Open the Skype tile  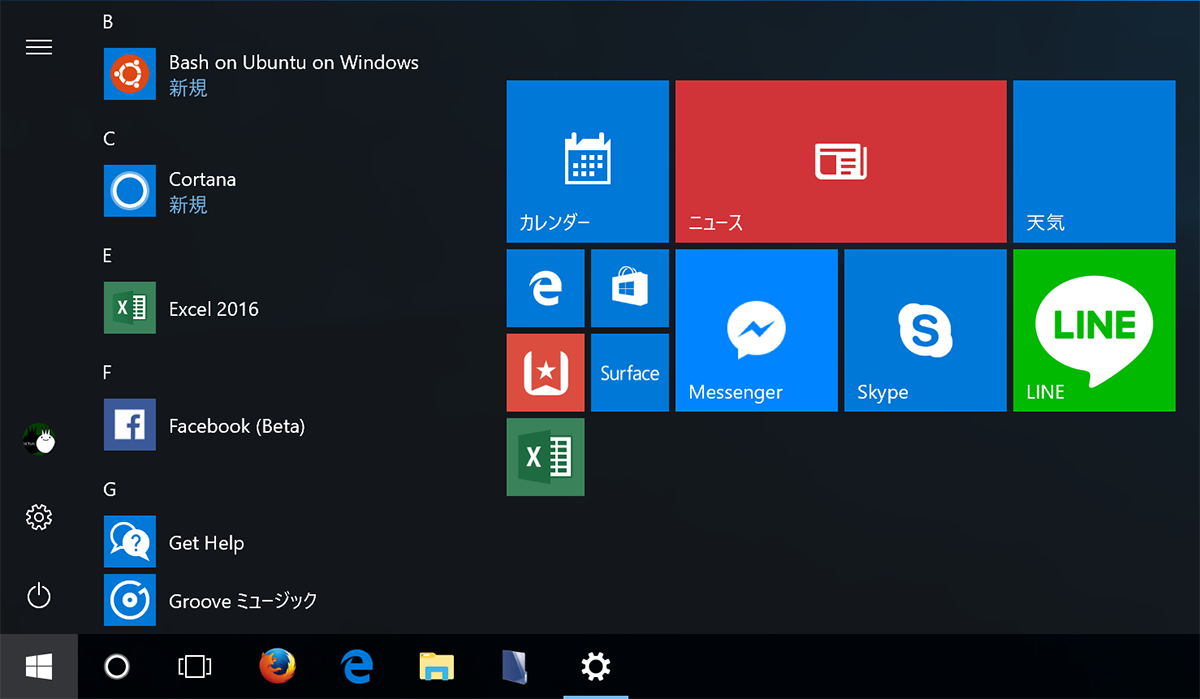pyautogui.click(x=926, y=331)
